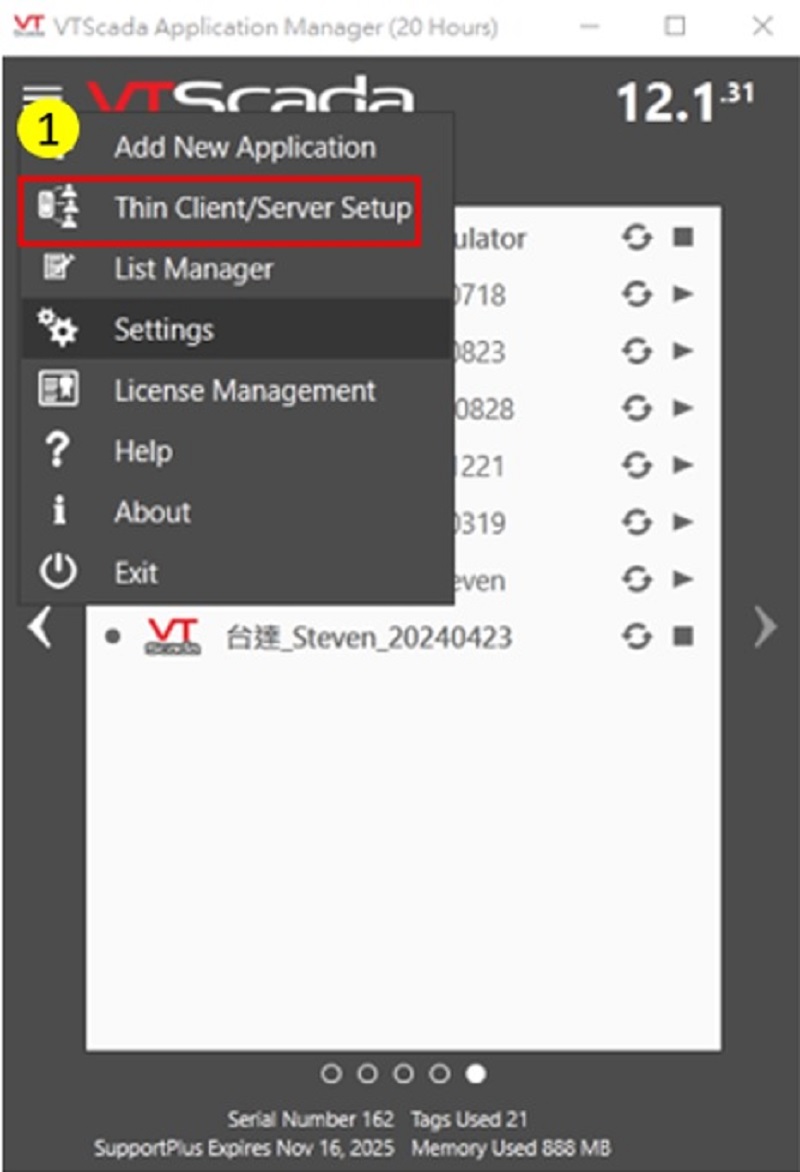The width and height of the screenshot is (800, 1172).
Task: Close the VTScada Application Manager window
Action: coord(763,26)
